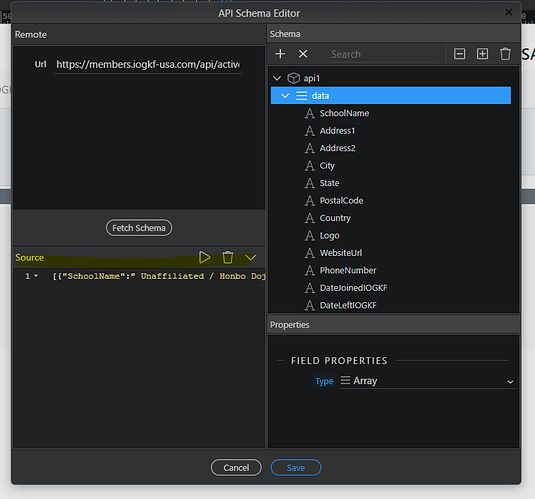Click the Cancel button

[x=236, y=468]
